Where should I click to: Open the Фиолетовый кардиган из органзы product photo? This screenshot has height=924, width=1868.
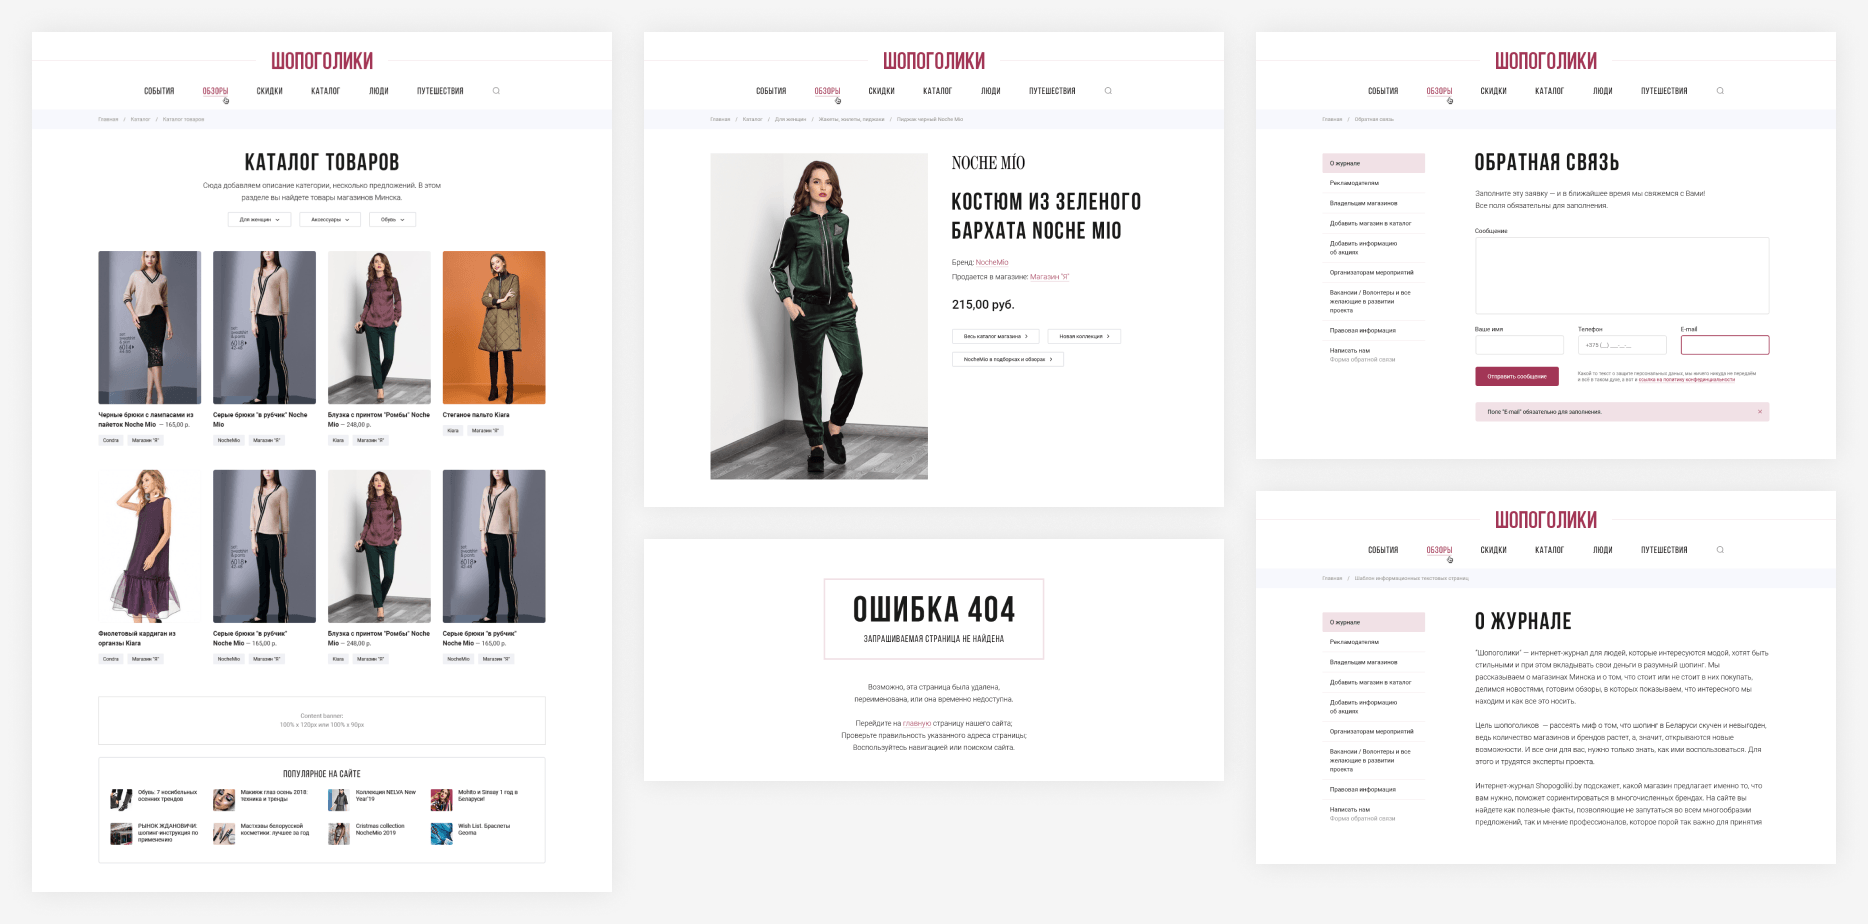tap(149, 546)
